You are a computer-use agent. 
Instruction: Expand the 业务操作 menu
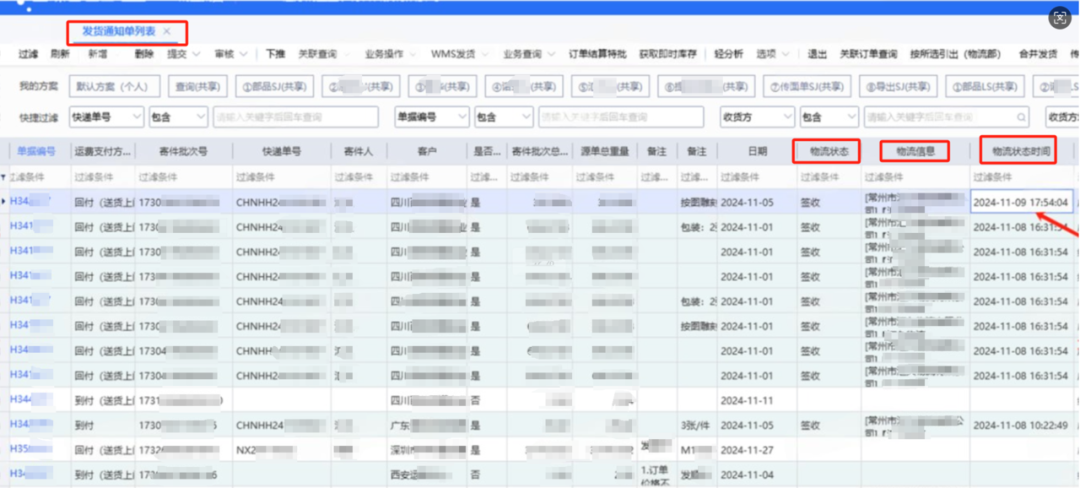pyautogui.click(x=391, y=54)
